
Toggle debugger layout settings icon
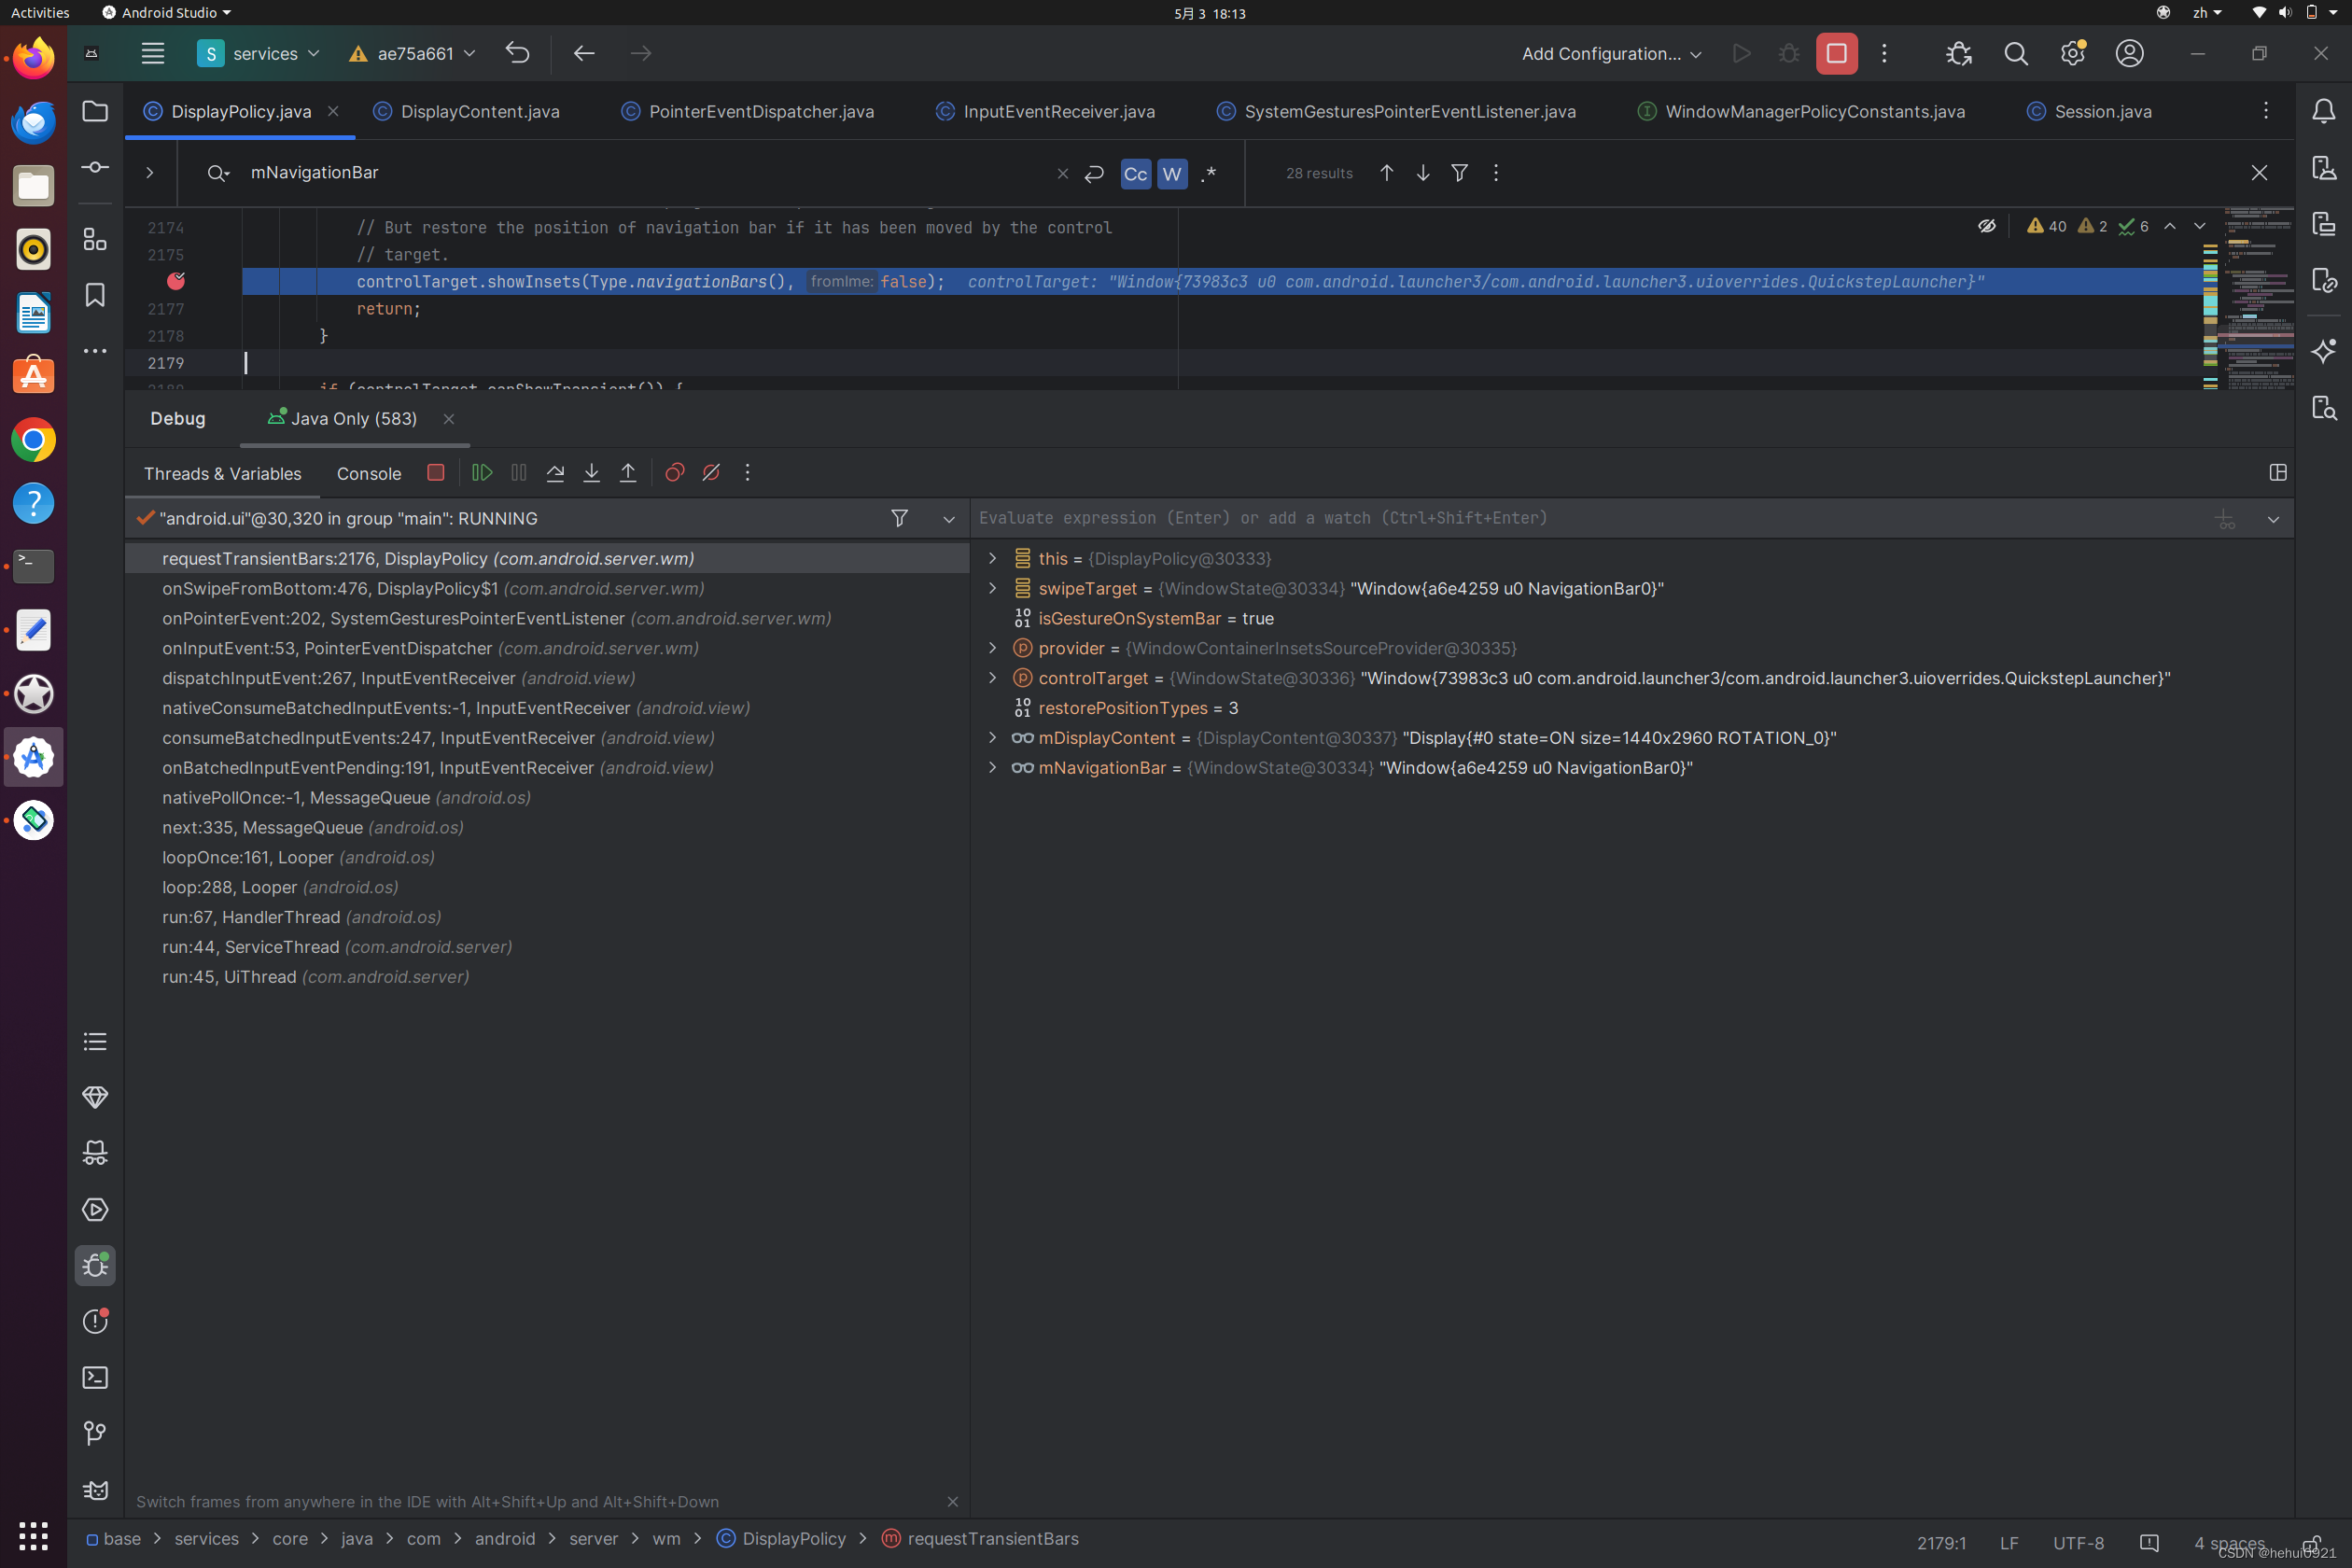[2278, 473]
